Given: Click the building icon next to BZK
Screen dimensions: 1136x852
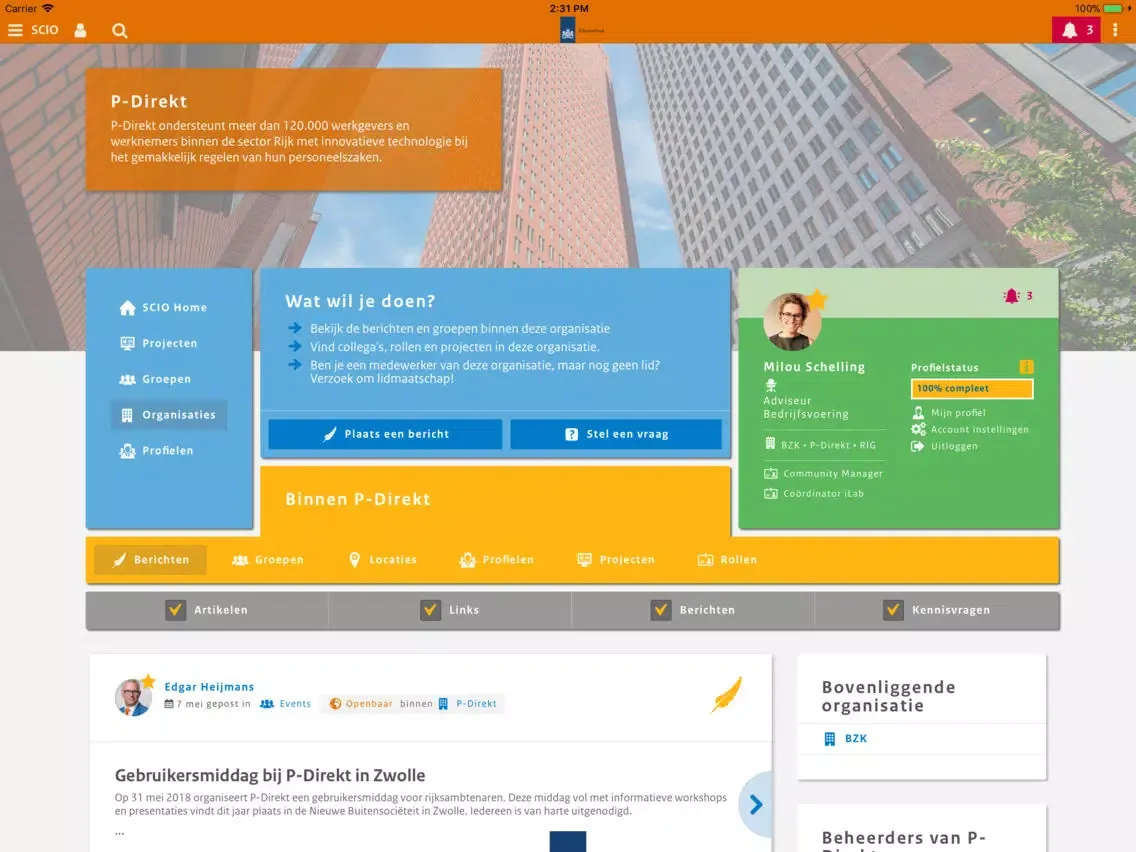Looking at the screenshot, I should tap(830, 739).
